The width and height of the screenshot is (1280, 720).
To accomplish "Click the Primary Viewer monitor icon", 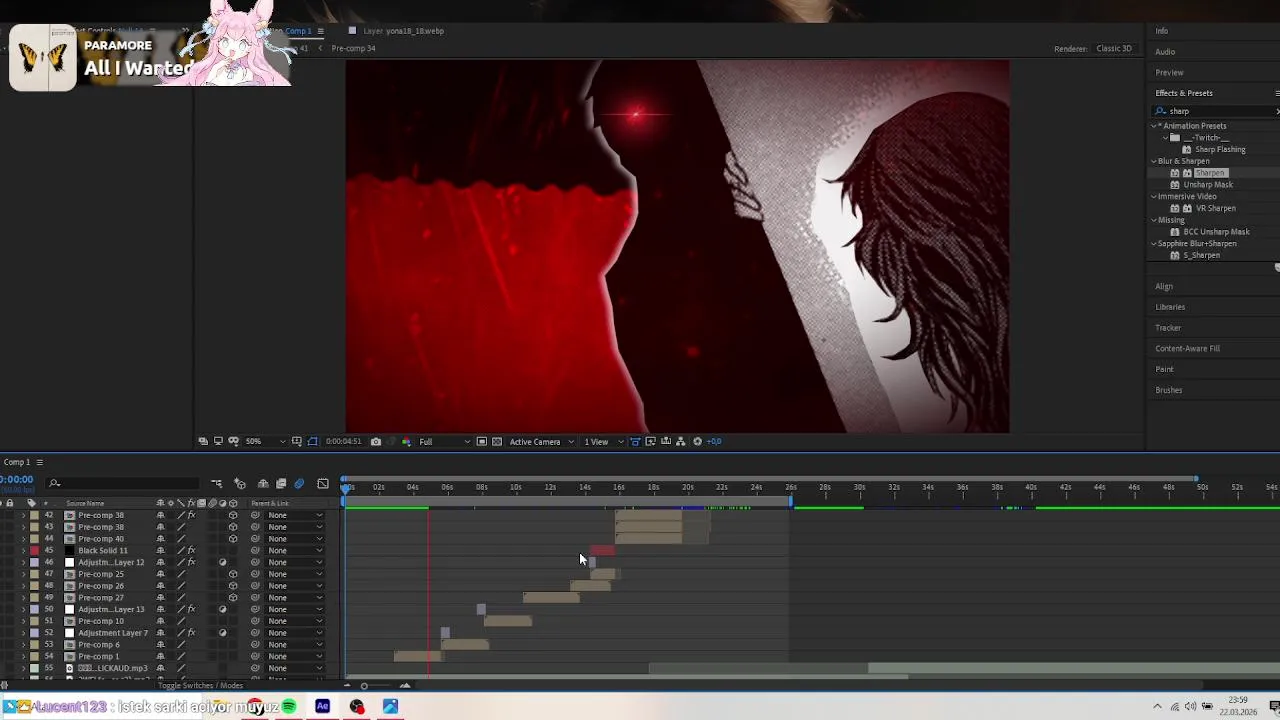I will click(218, 441).
